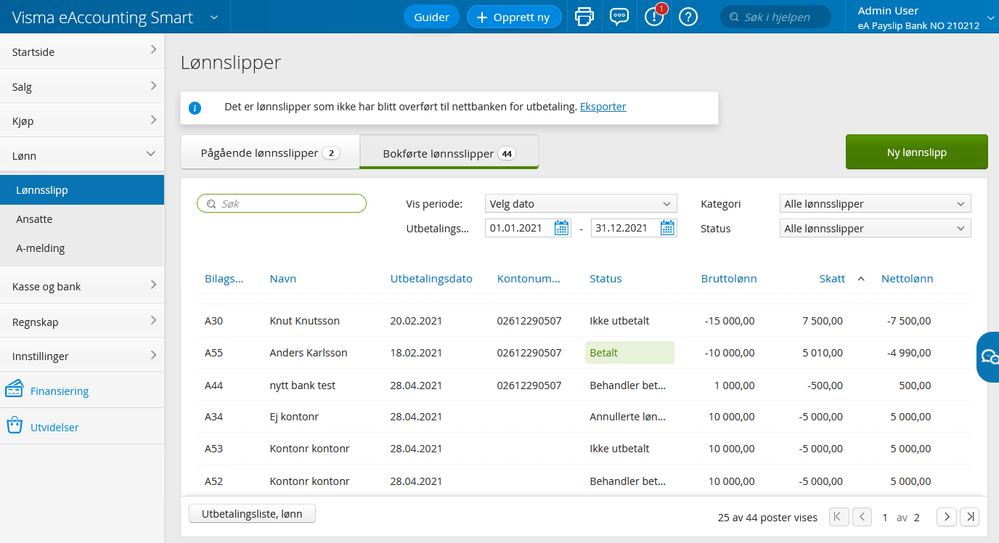Open the Kategori dropdown
This screenshot has width=999, height=543.
875,204
